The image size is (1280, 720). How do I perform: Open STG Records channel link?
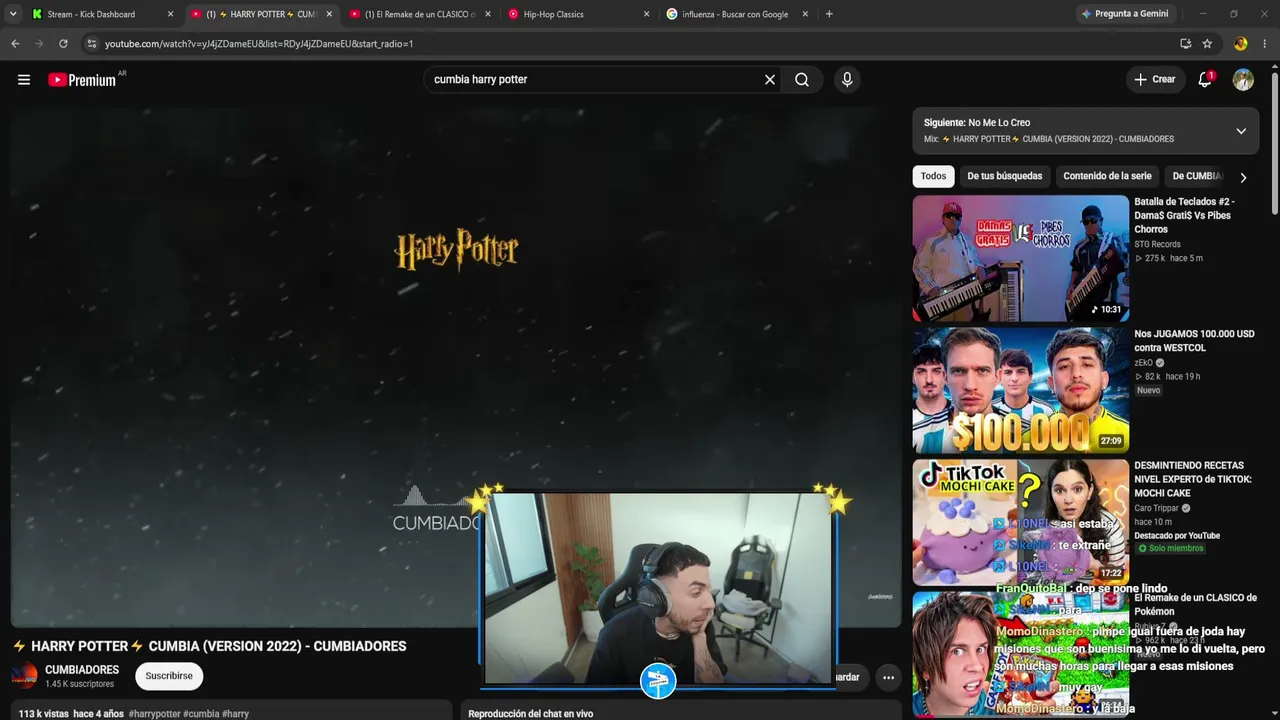tap(1157, 244)
